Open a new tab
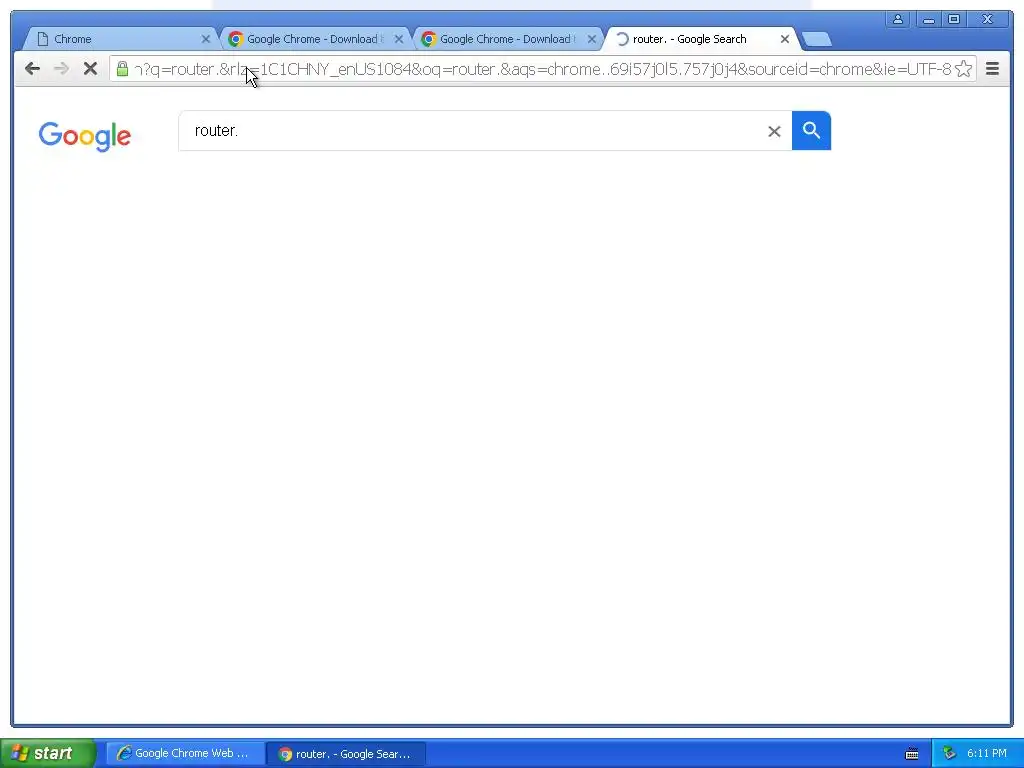1024x768 pixels. [x=816, y=39]
